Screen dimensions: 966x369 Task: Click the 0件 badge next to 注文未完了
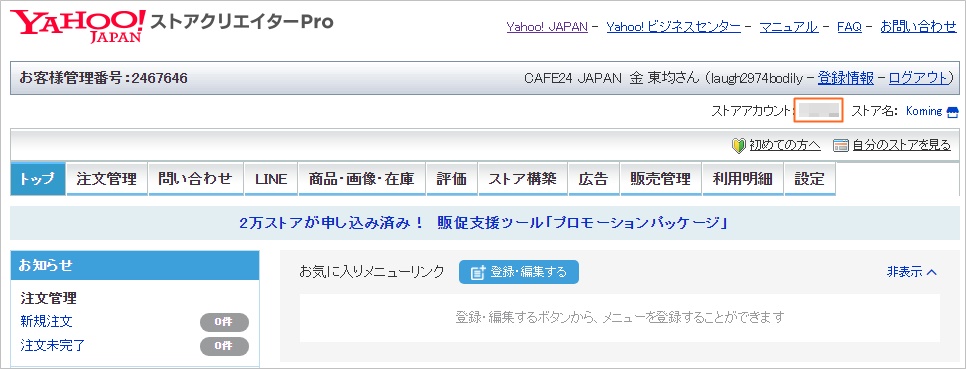pos(224,346)
